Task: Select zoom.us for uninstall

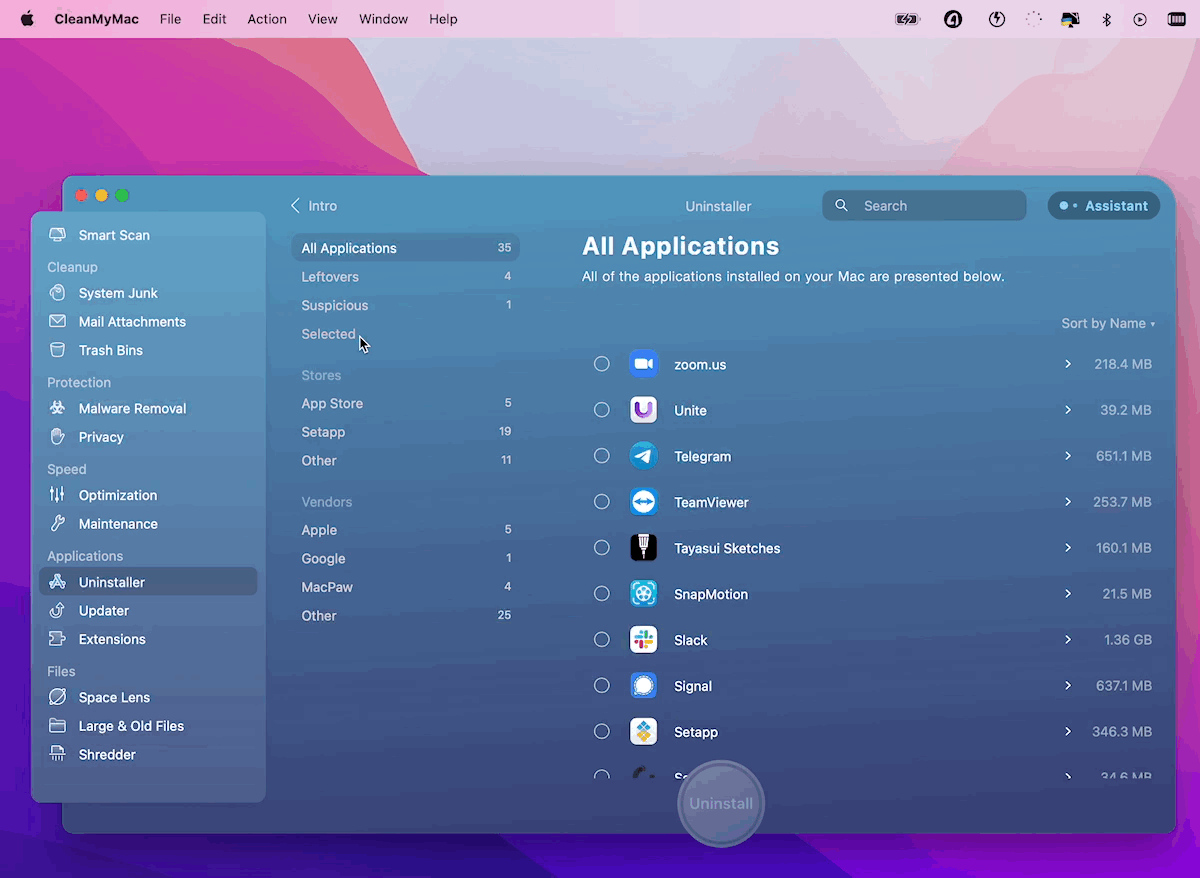Action: 602,364
